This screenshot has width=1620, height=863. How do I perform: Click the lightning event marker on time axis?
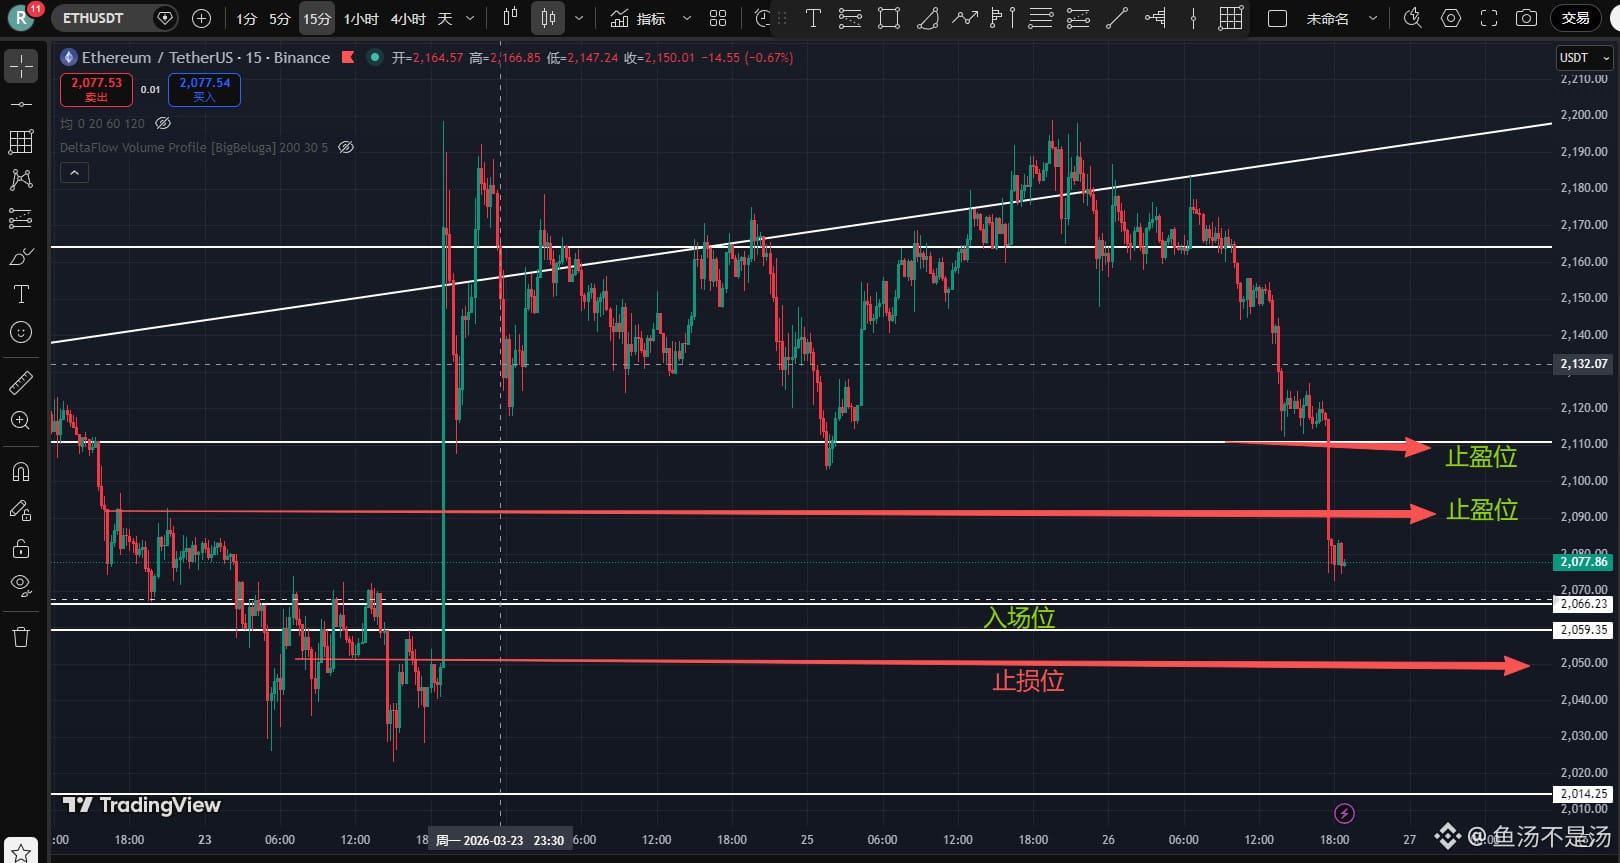tap(1344, 813)
